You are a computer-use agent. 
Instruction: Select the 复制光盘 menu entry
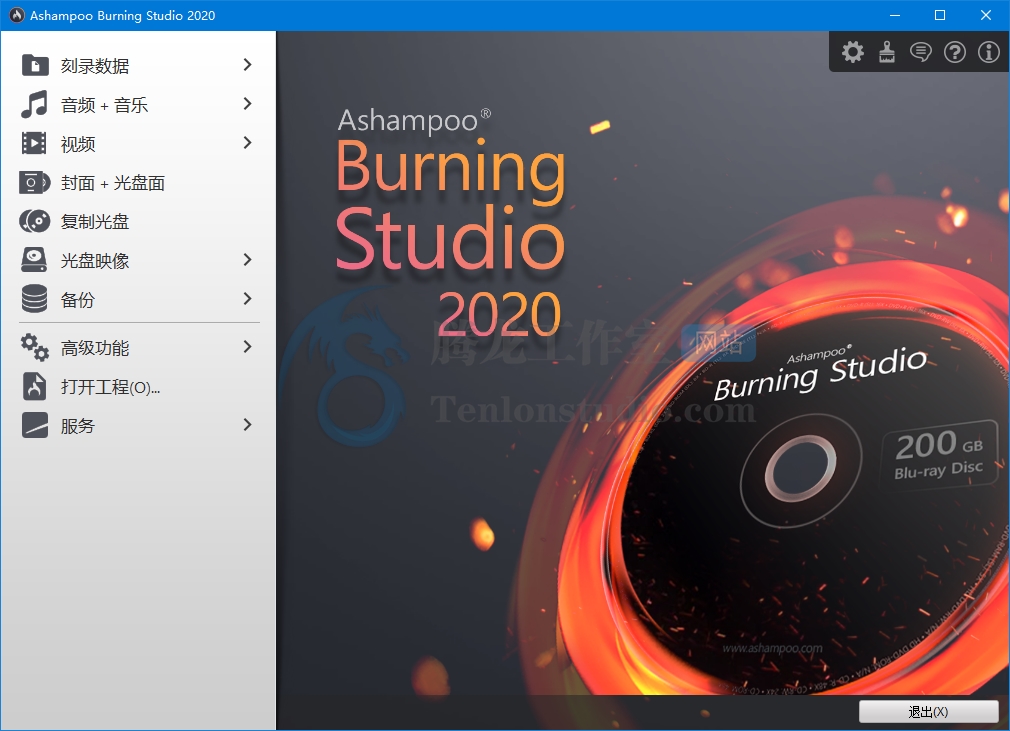click(x=138, y=221)
